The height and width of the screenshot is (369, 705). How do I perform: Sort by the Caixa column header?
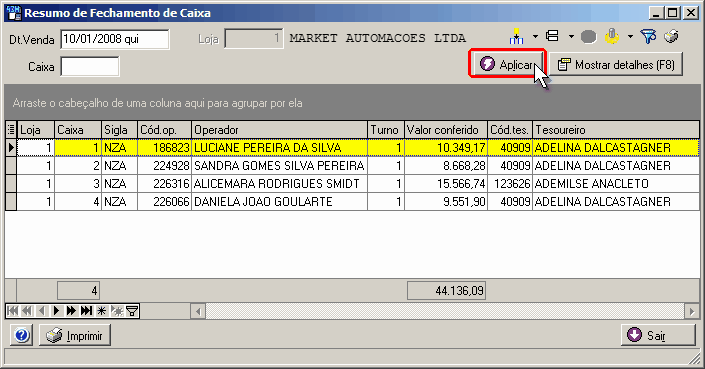tap(78, 130)
